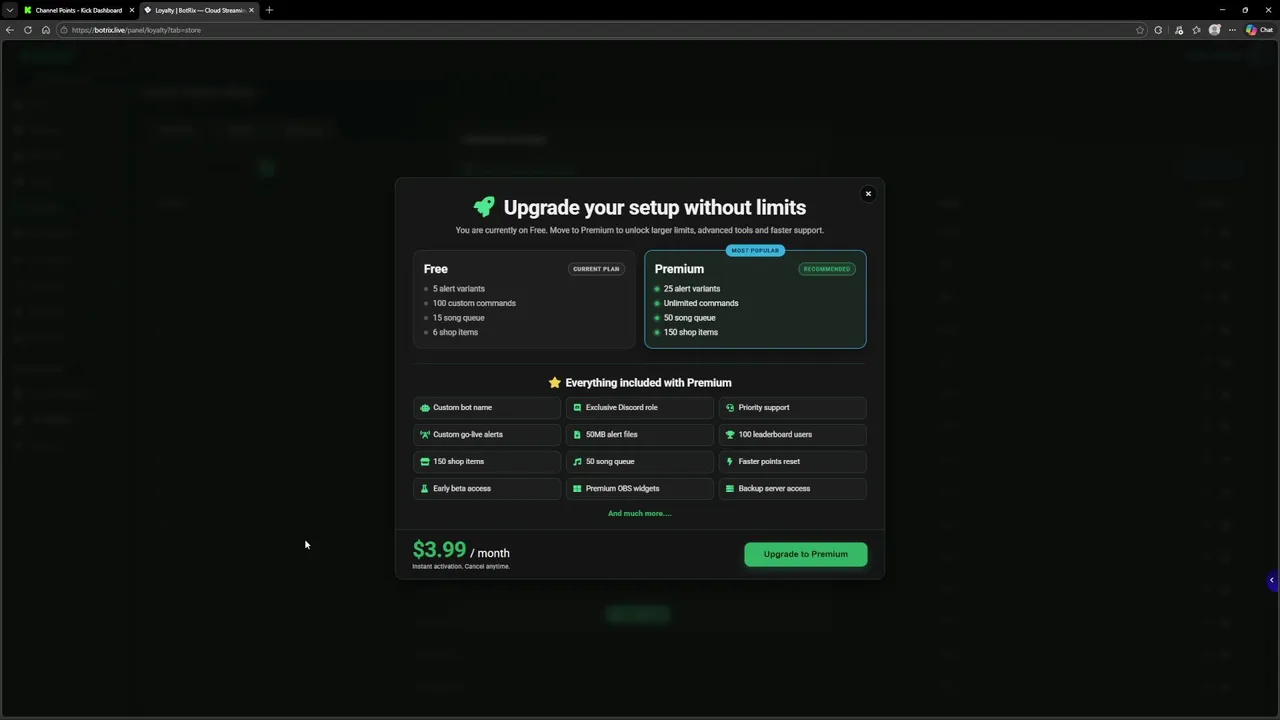1280x720 pixels.
Task: Select the Free plan card
Action: (x=524, y=299)
